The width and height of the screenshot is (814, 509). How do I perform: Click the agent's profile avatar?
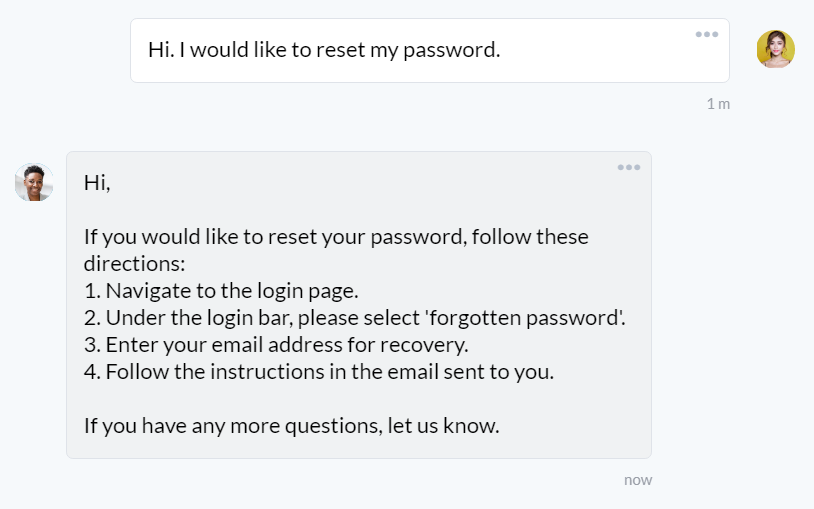[x=34, y=182]
